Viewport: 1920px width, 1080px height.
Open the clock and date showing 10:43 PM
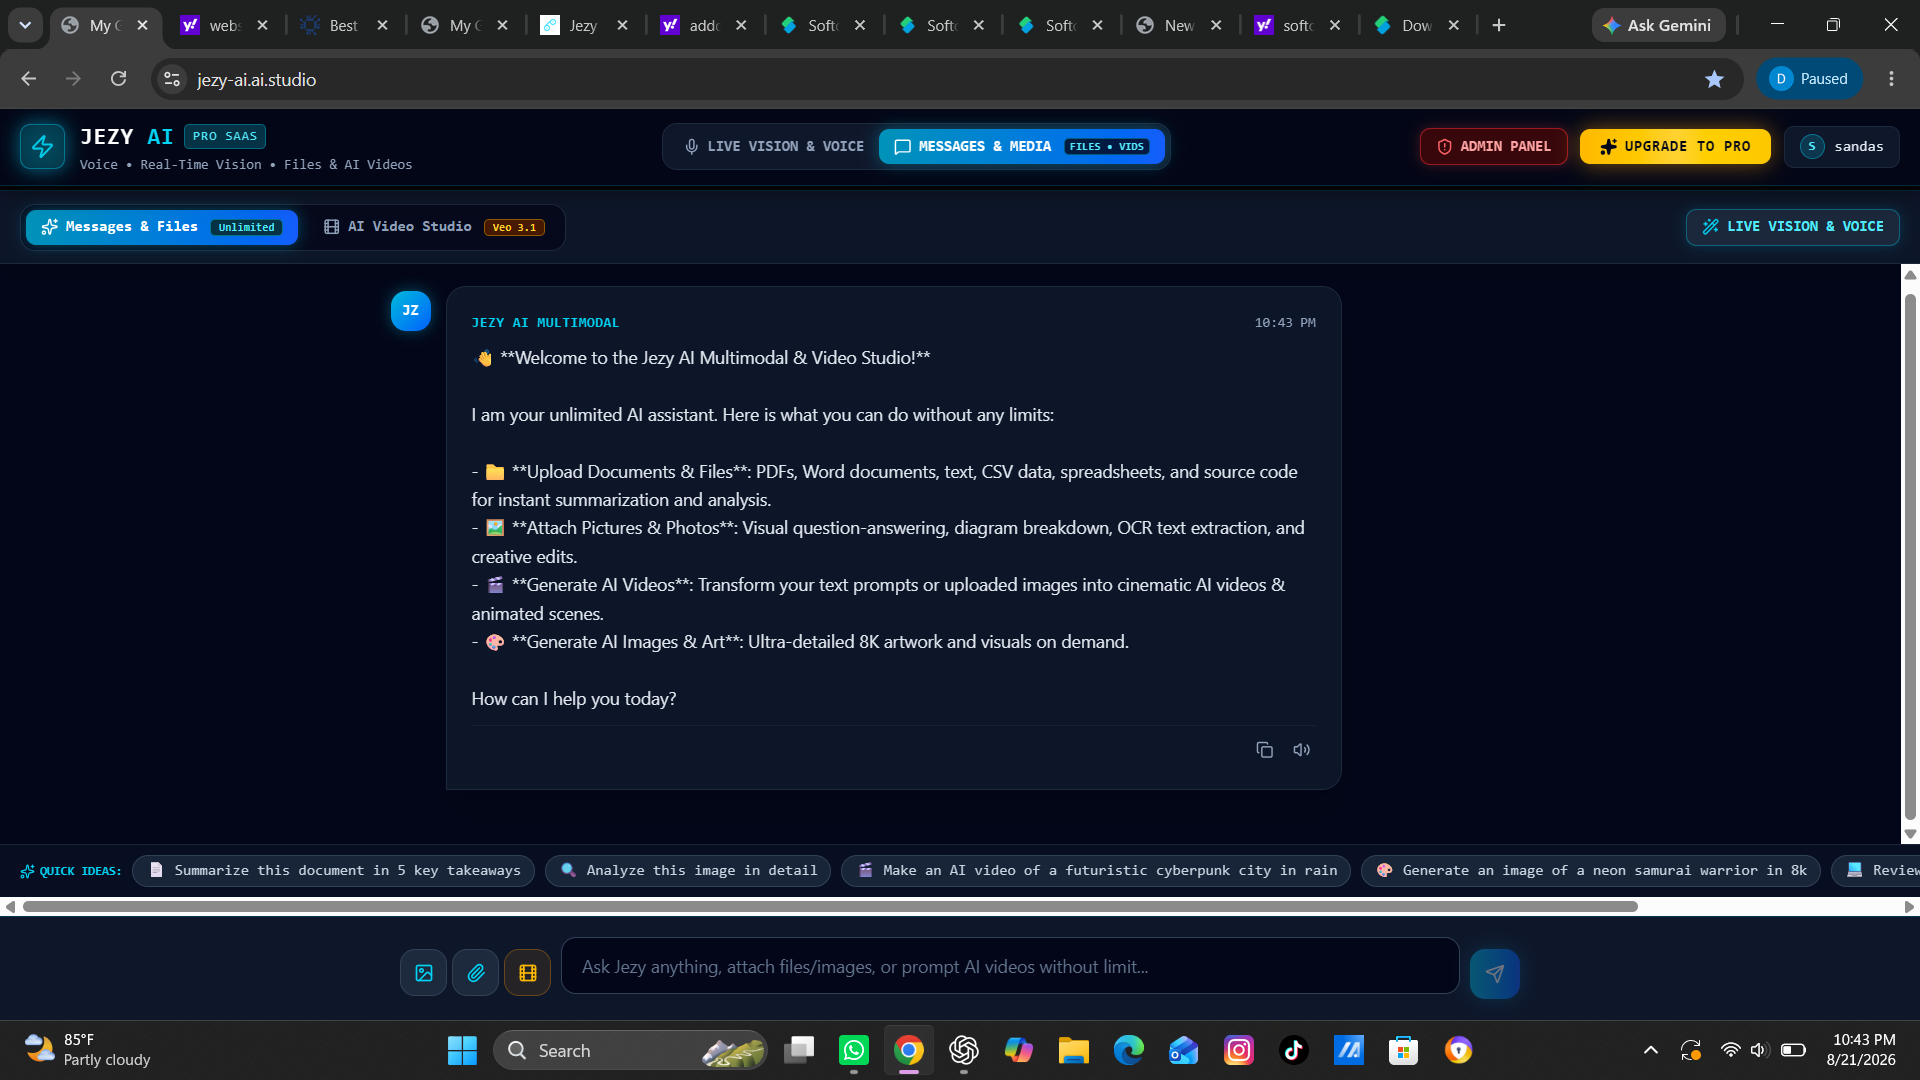pos(1862,1050)
